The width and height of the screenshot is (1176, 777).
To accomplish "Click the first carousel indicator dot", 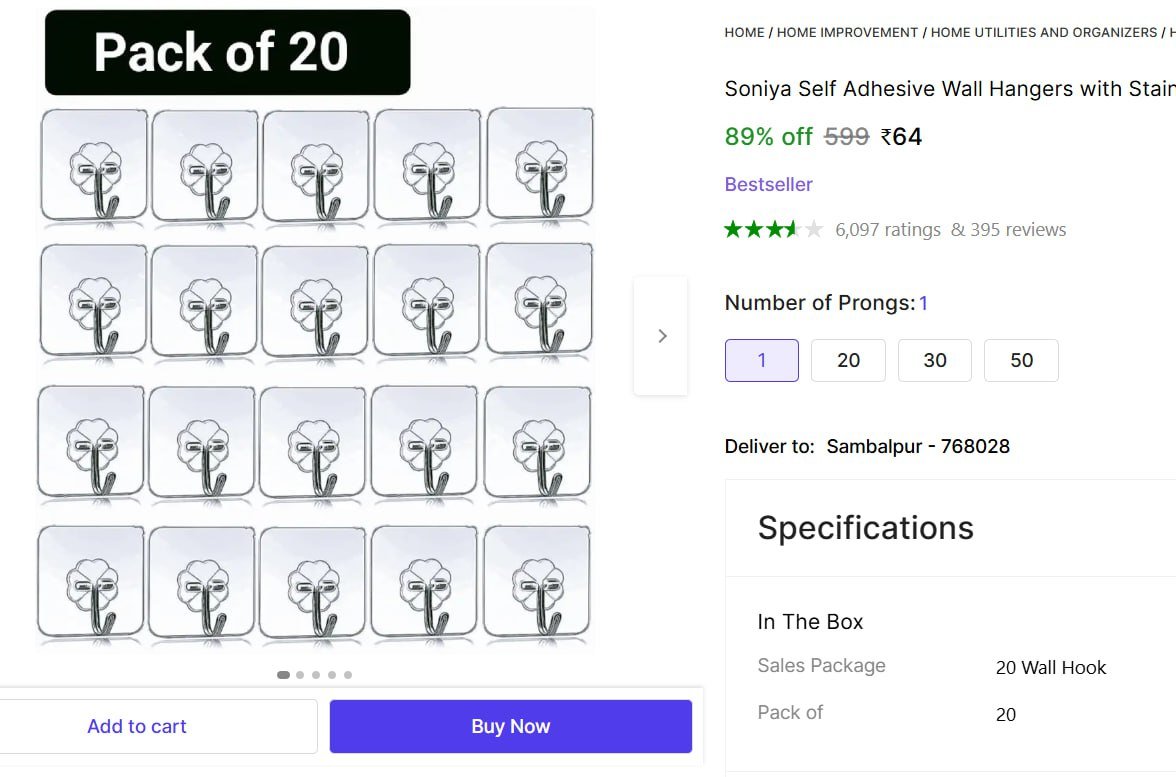I will (x=283, y=675).
